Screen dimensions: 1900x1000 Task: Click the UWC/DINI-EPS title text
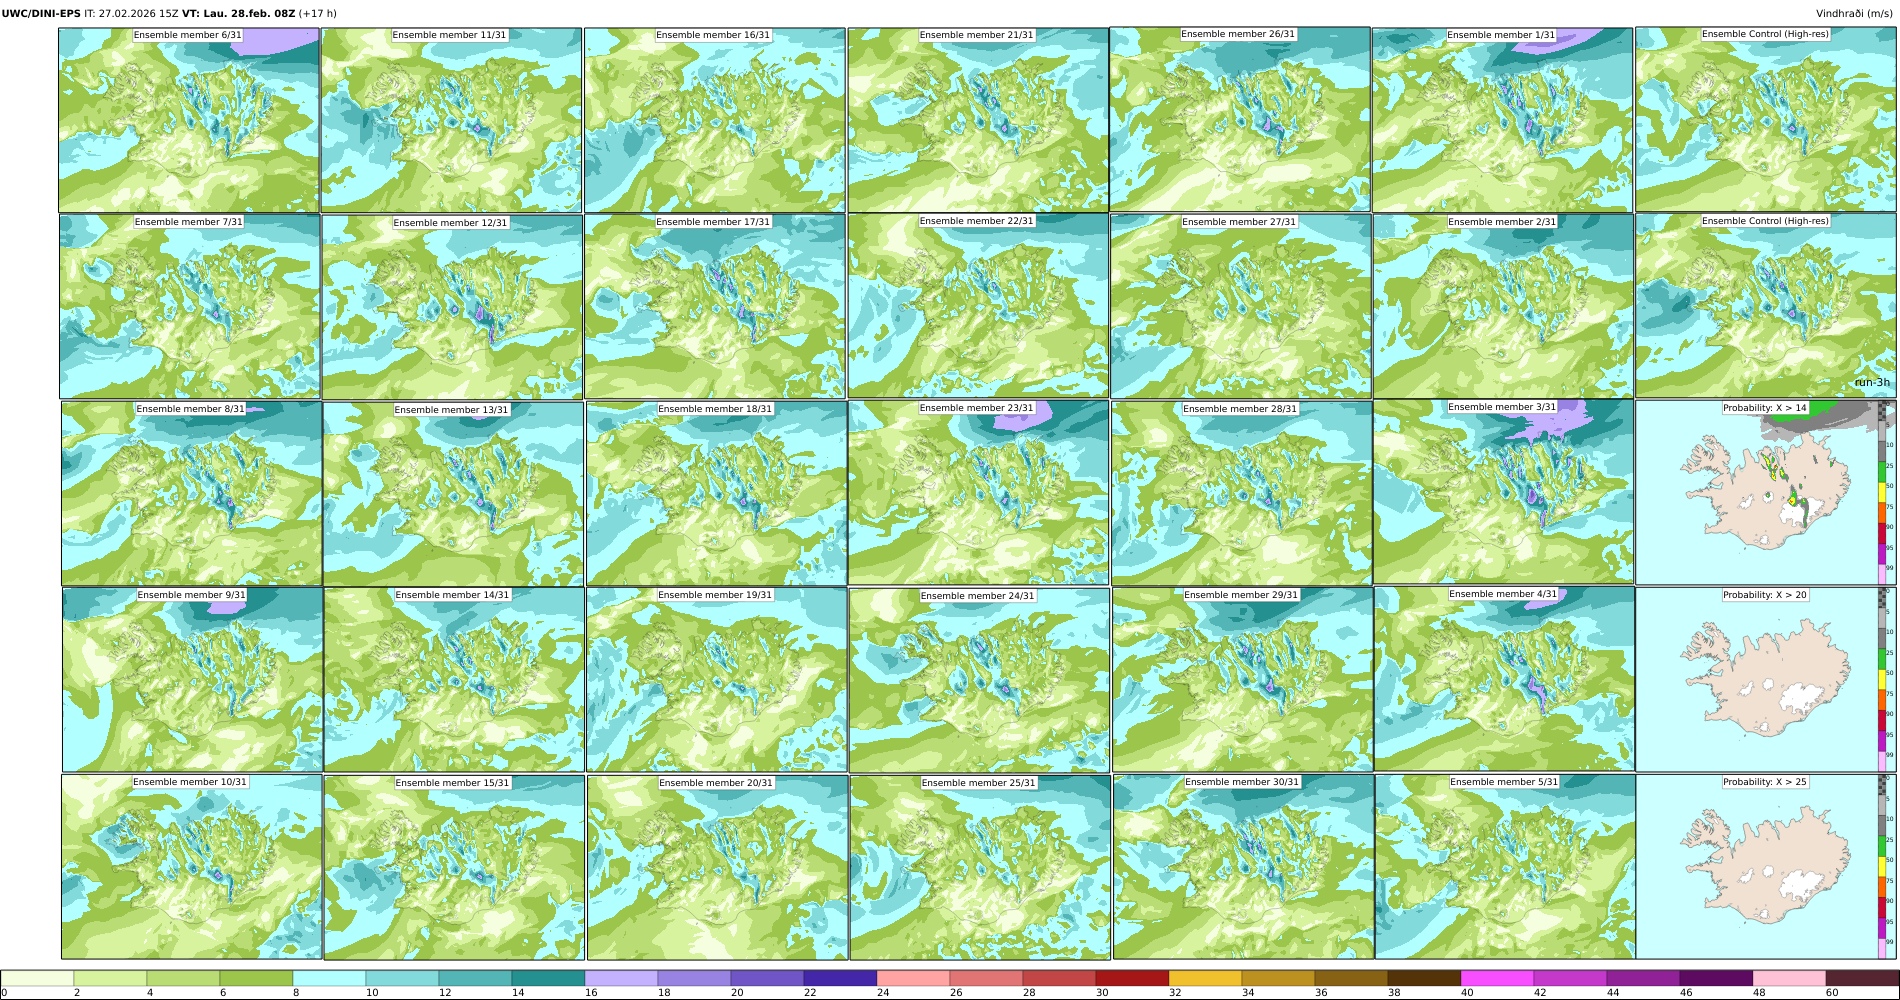point(41,14)
